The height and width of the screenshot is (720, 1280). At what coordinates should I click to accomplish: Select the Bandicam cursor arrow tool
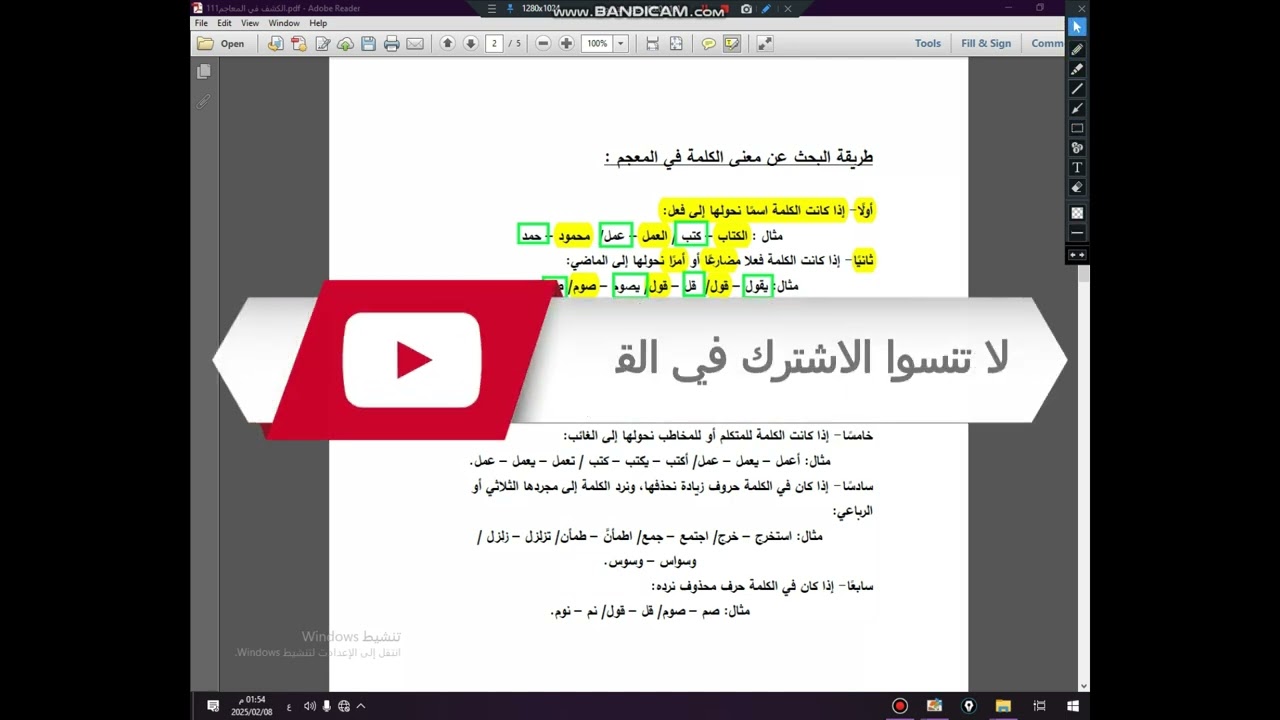(1077, 28)
